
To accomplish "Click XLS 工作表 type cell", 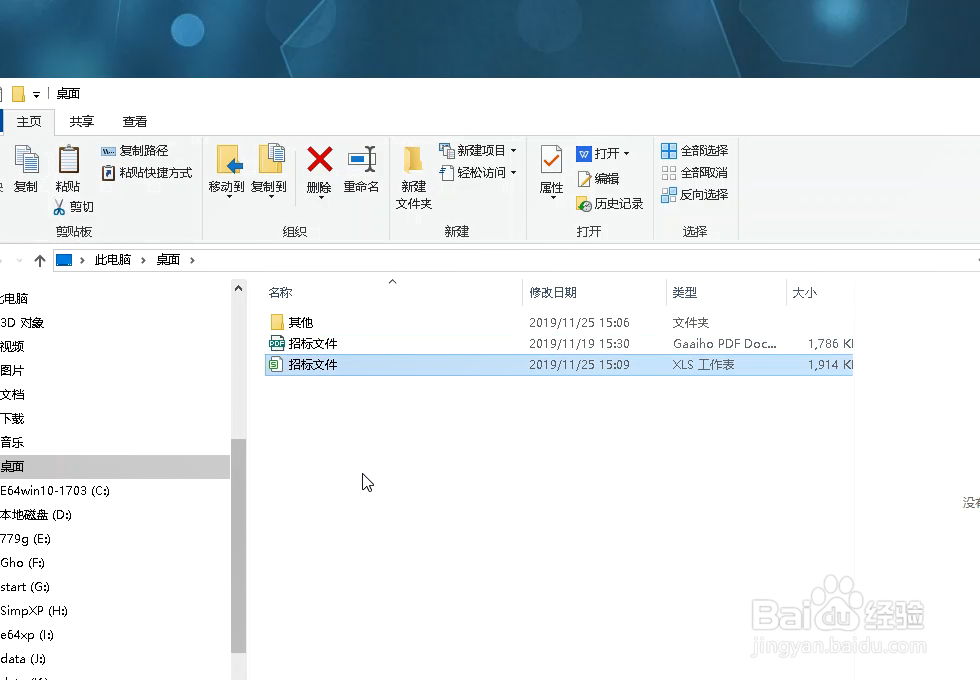I will coord(703,364).
